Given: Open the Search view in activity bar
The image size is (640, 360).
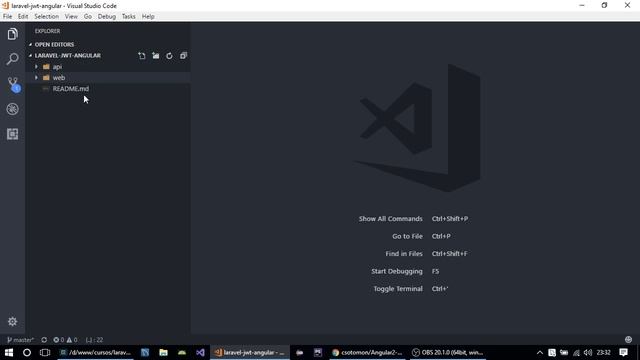Looking at the screenshot, I should [13, 59].
